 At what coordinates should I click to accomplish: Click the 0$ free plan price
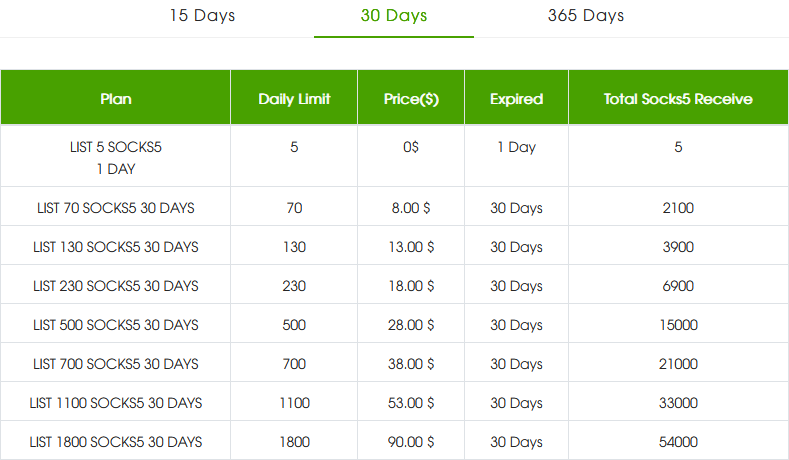410,147
